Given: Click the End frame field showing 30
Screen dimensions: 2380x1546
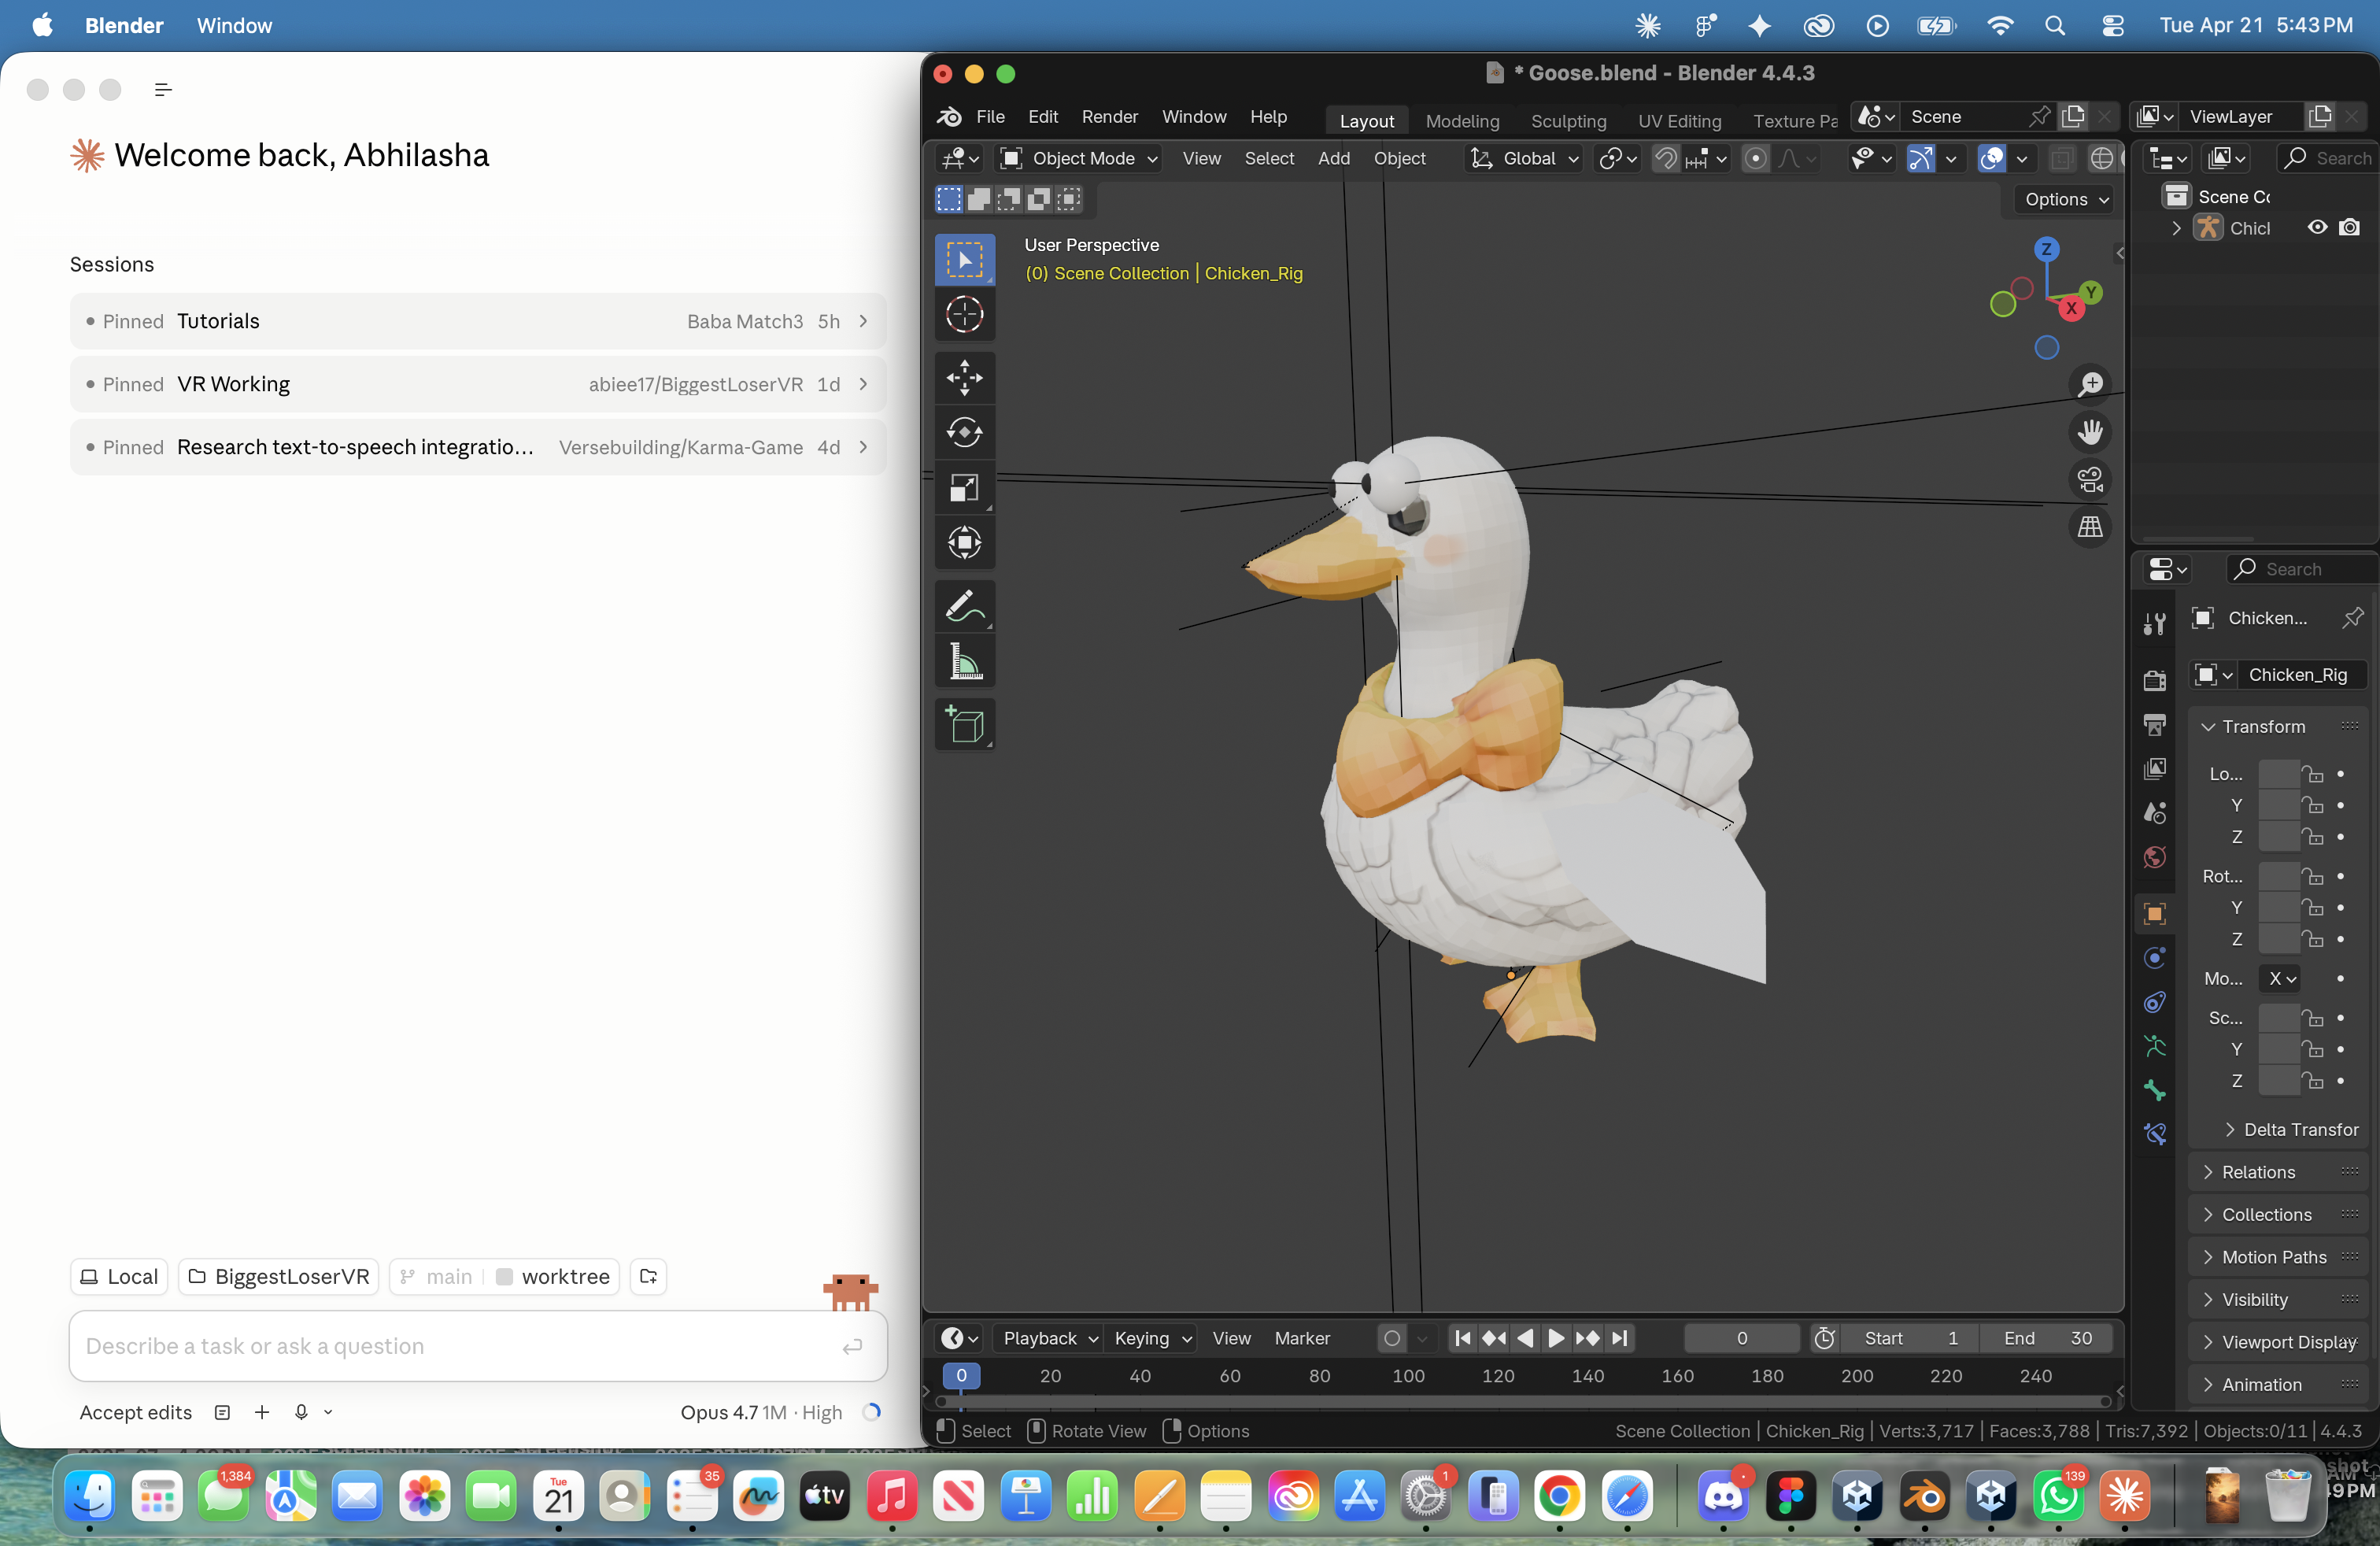Looking at the screenshot, I should [x=2047, y=1338].
